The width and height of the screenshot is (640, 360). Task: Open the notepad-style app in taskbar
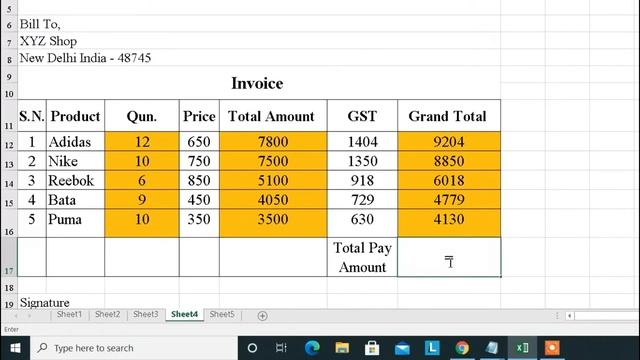[492, 348]
